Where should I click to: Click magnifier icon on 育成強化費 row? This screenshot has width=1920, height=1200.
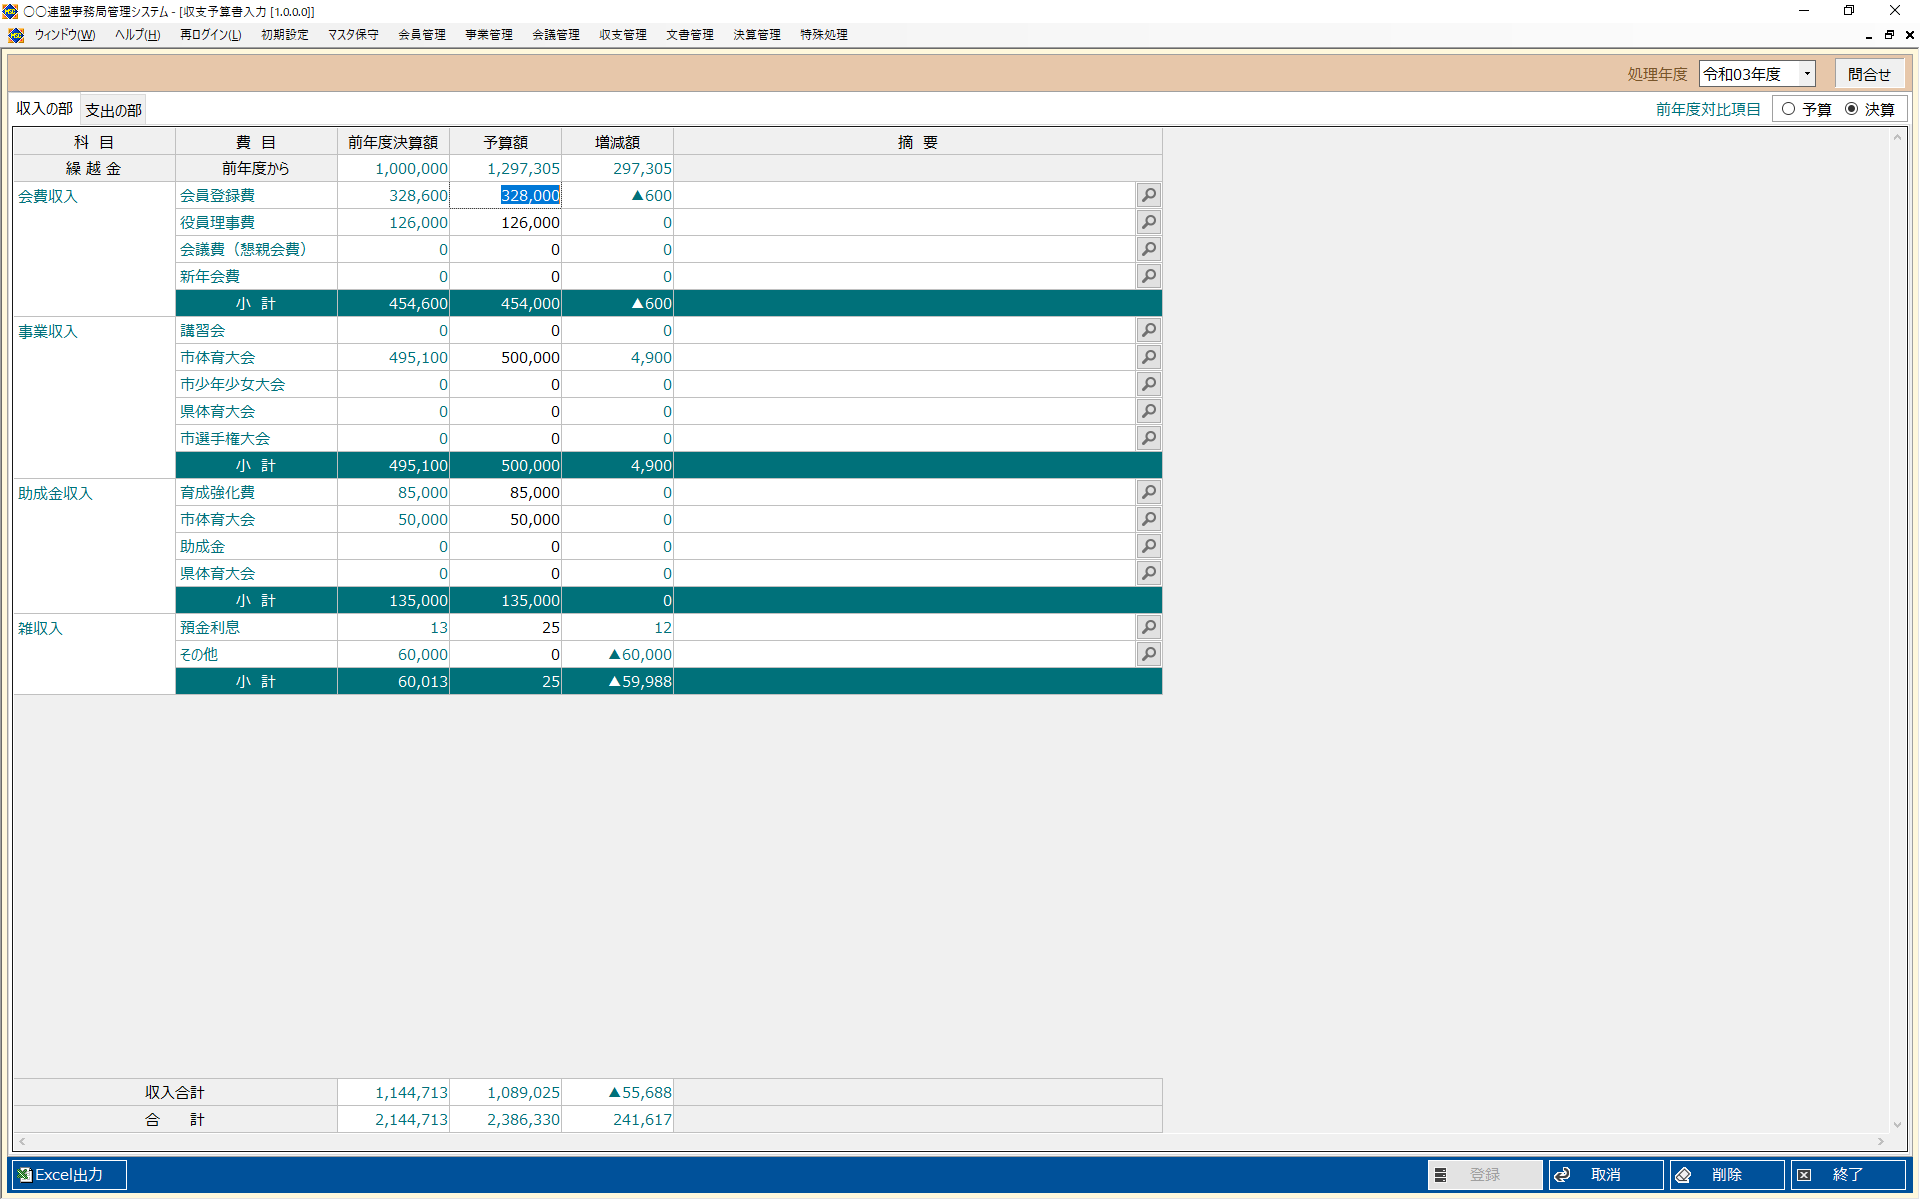pos(1149,492)
